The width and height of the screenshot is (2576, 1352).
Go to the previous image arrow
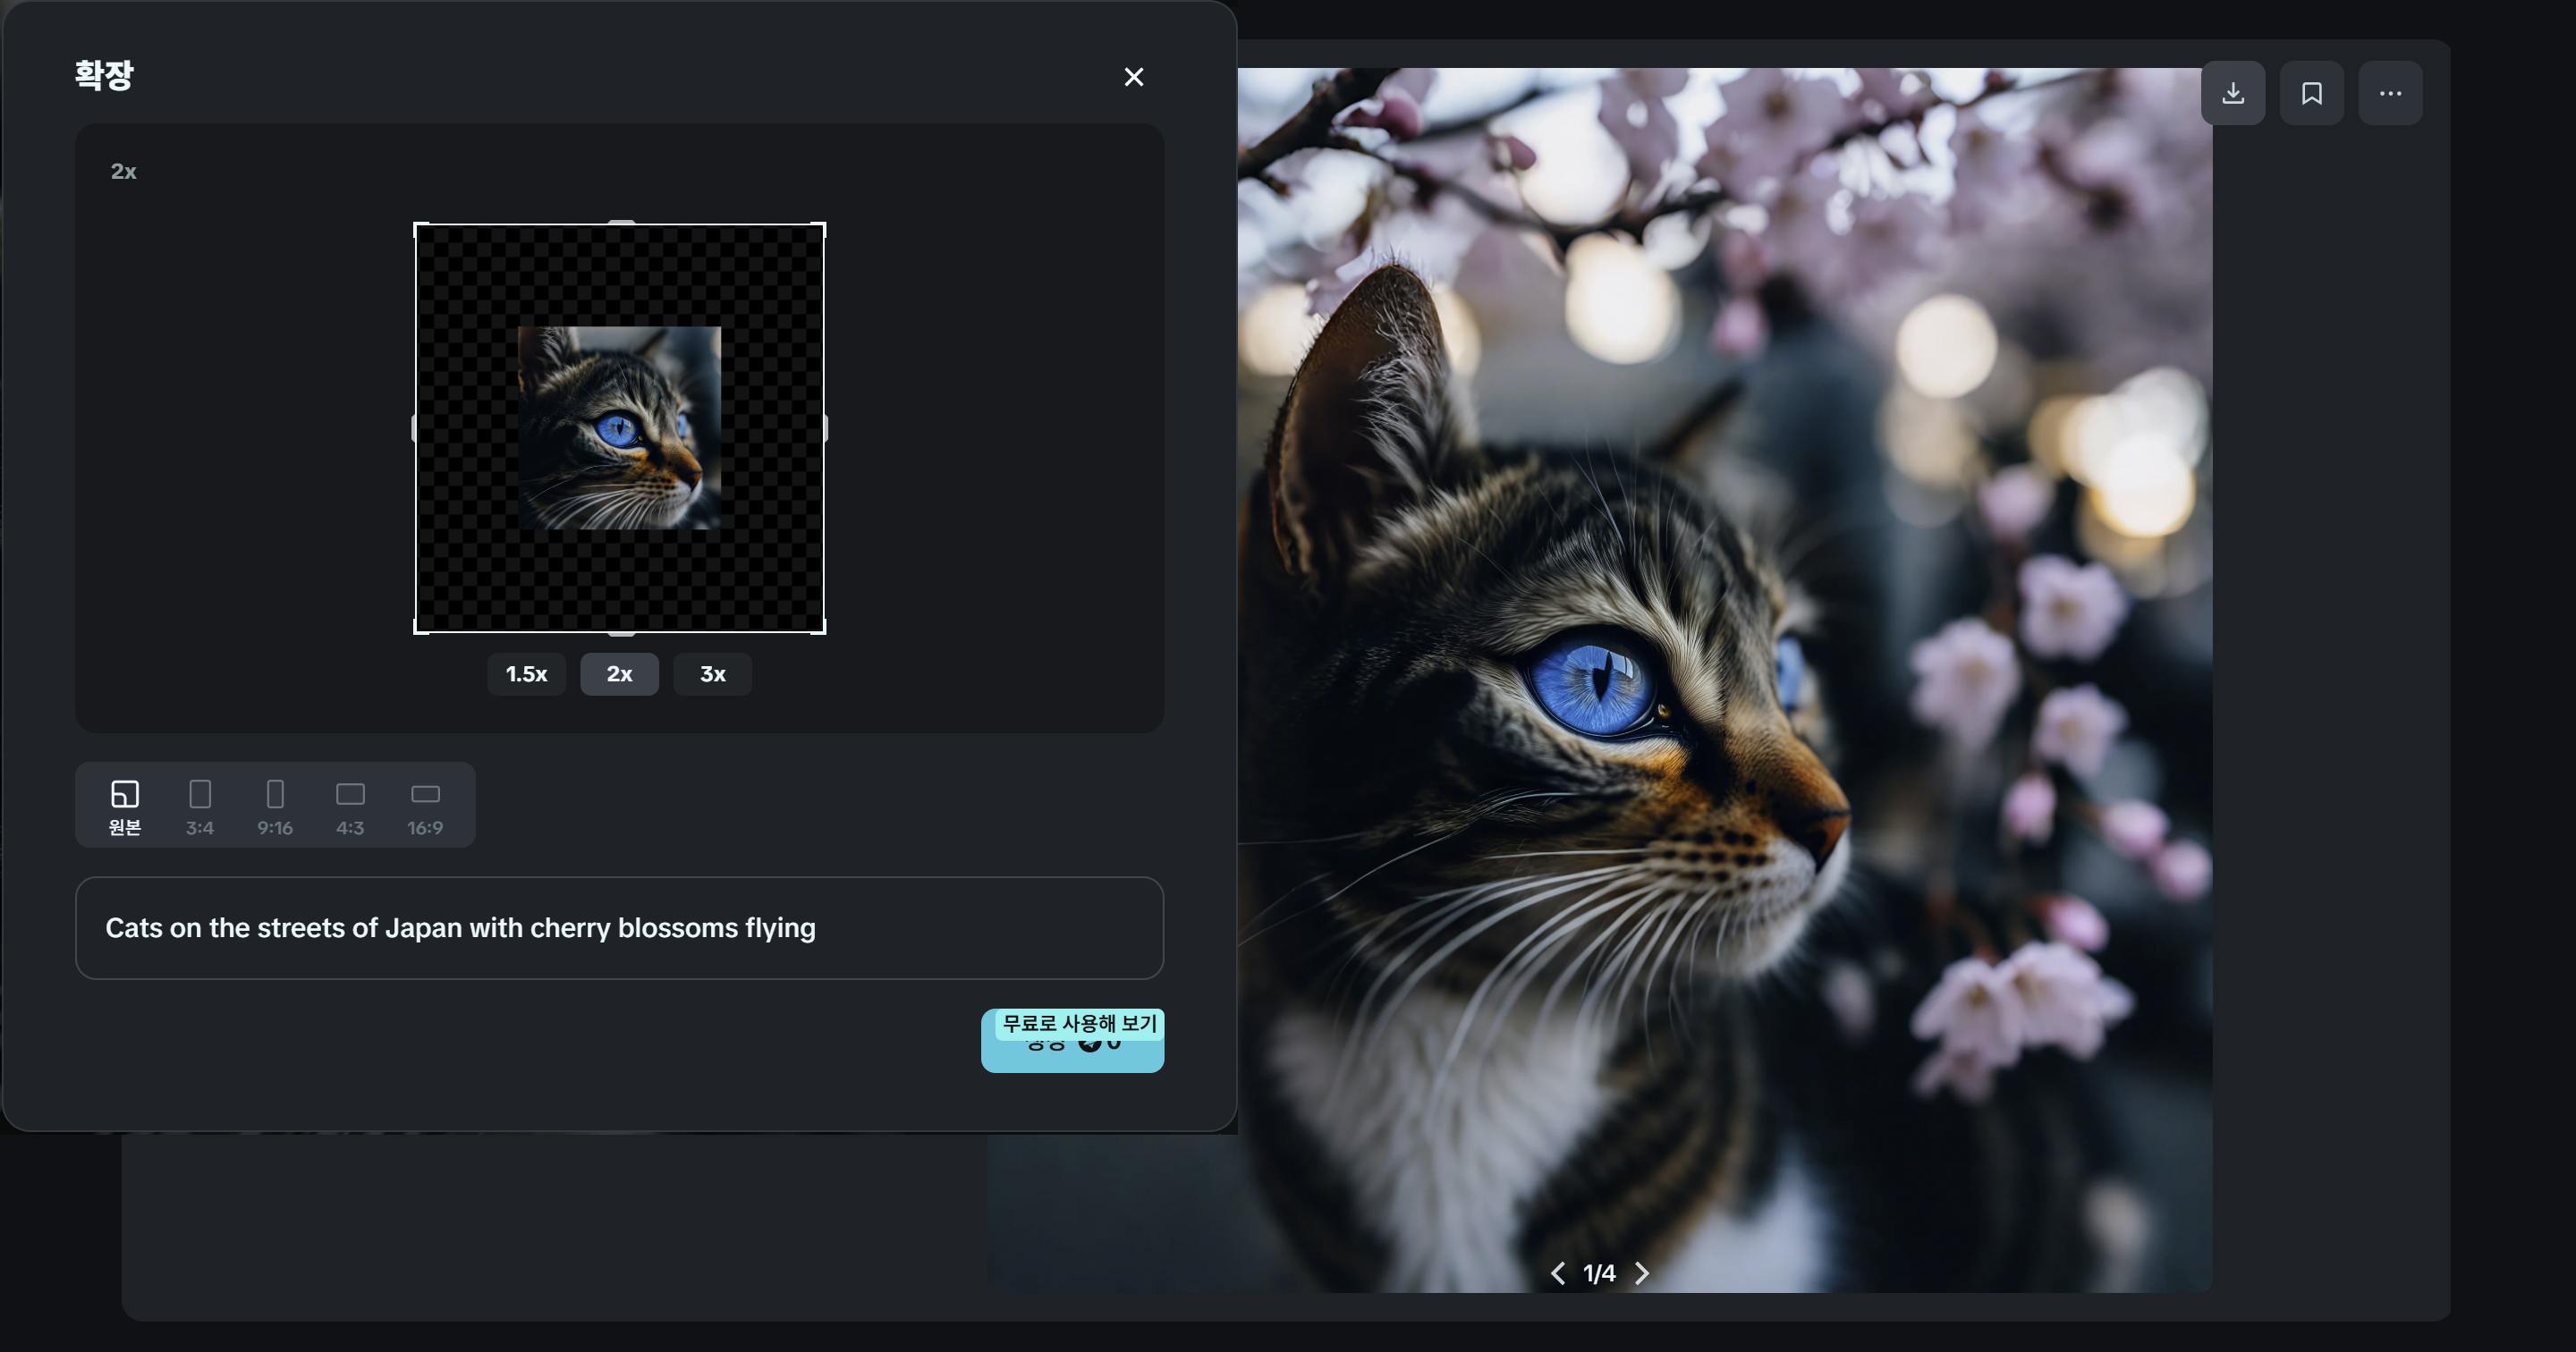(x=1557, y=1273)
